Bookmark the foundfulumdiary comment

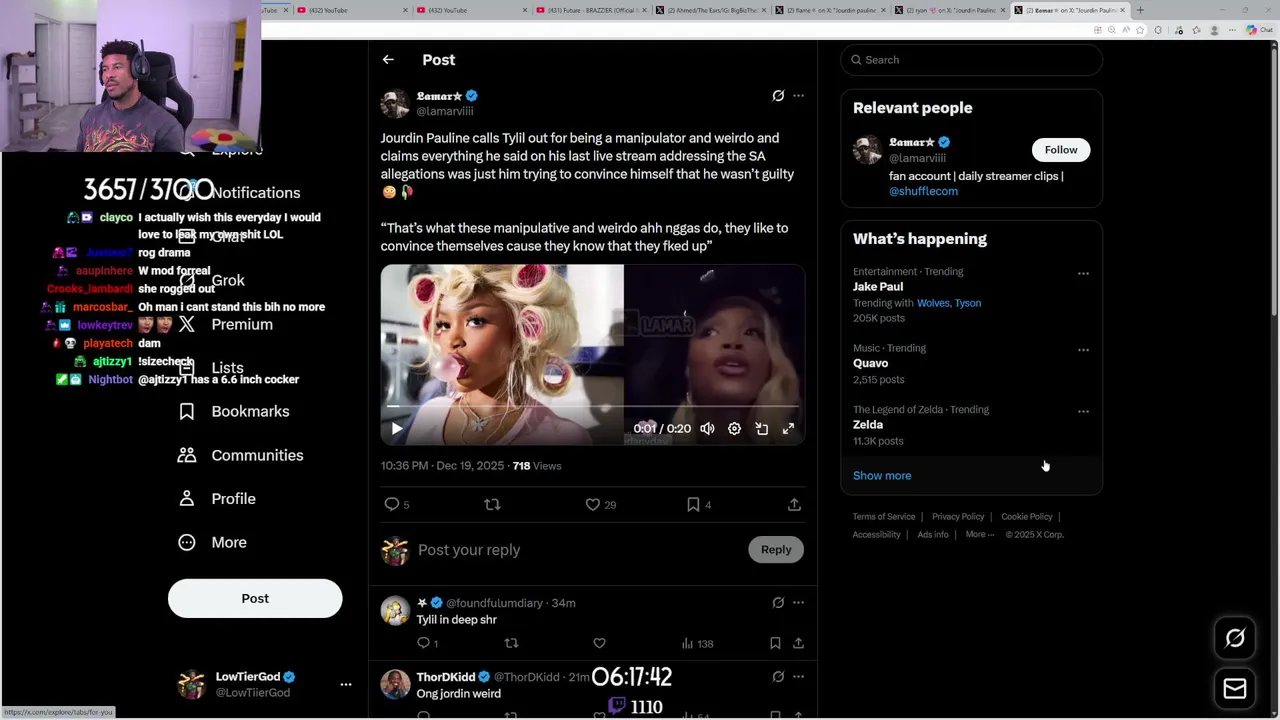tap(775, 644)
